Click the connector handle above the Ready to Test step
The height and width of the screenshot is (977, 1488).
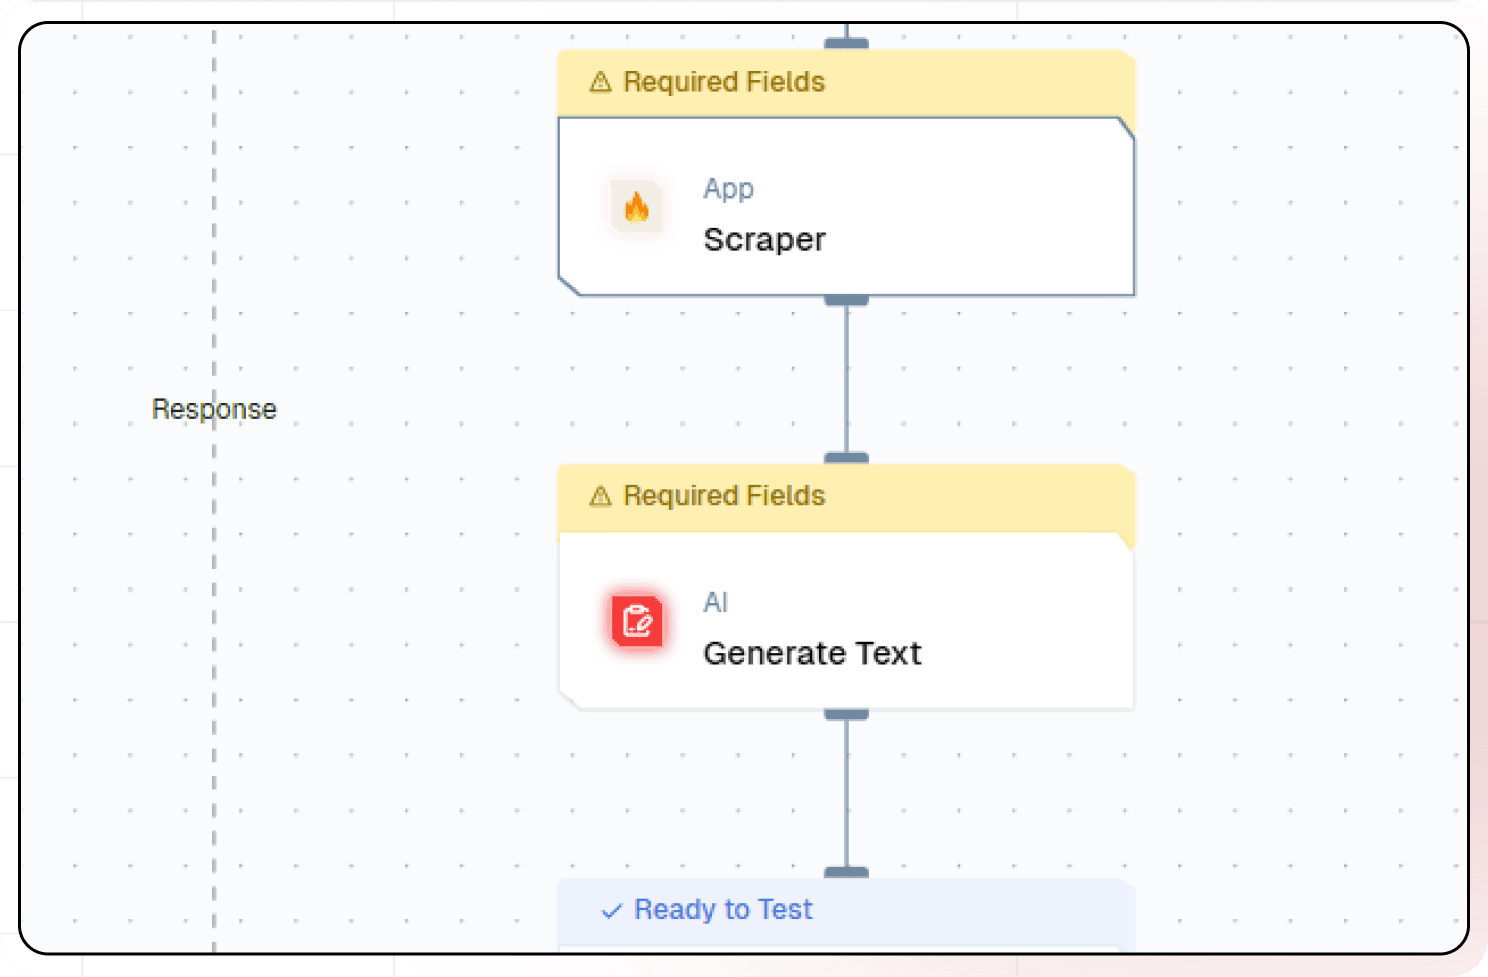pos(847,871)
